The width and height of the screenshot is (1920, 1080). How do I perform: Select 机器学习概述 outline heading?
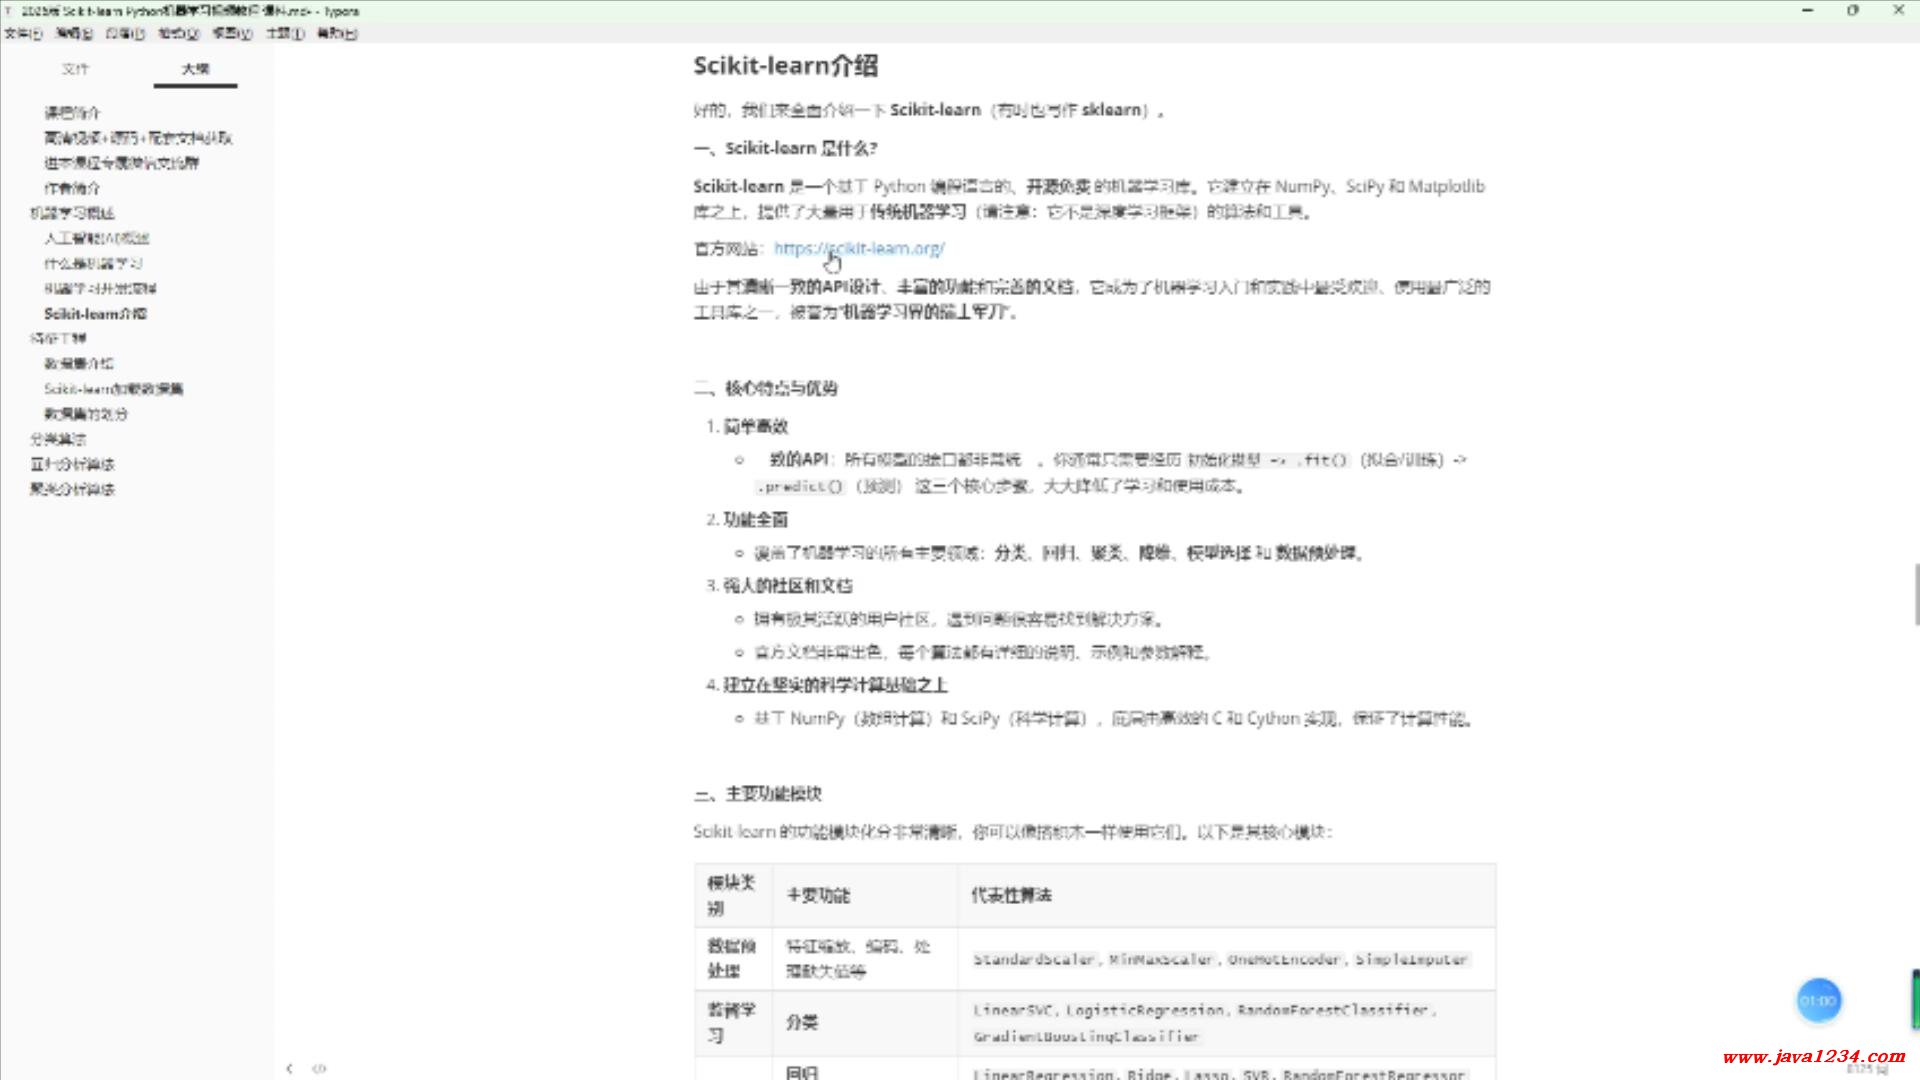pos(72,213)
